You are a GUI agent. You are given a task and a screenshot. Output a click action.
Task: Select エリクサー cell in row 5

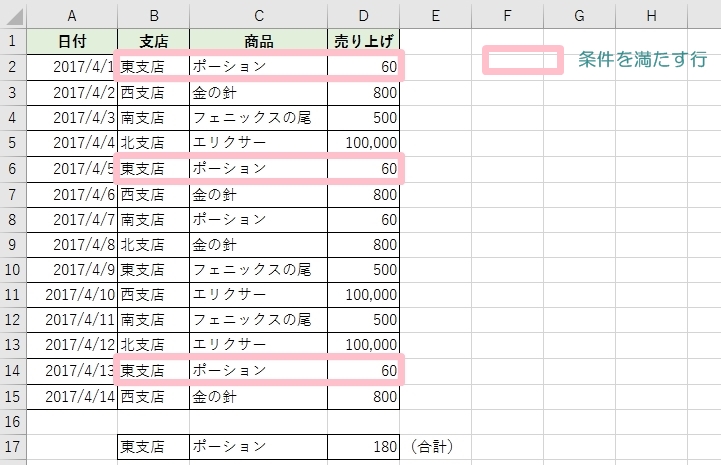pyautogui.click(x=258, y=143)
